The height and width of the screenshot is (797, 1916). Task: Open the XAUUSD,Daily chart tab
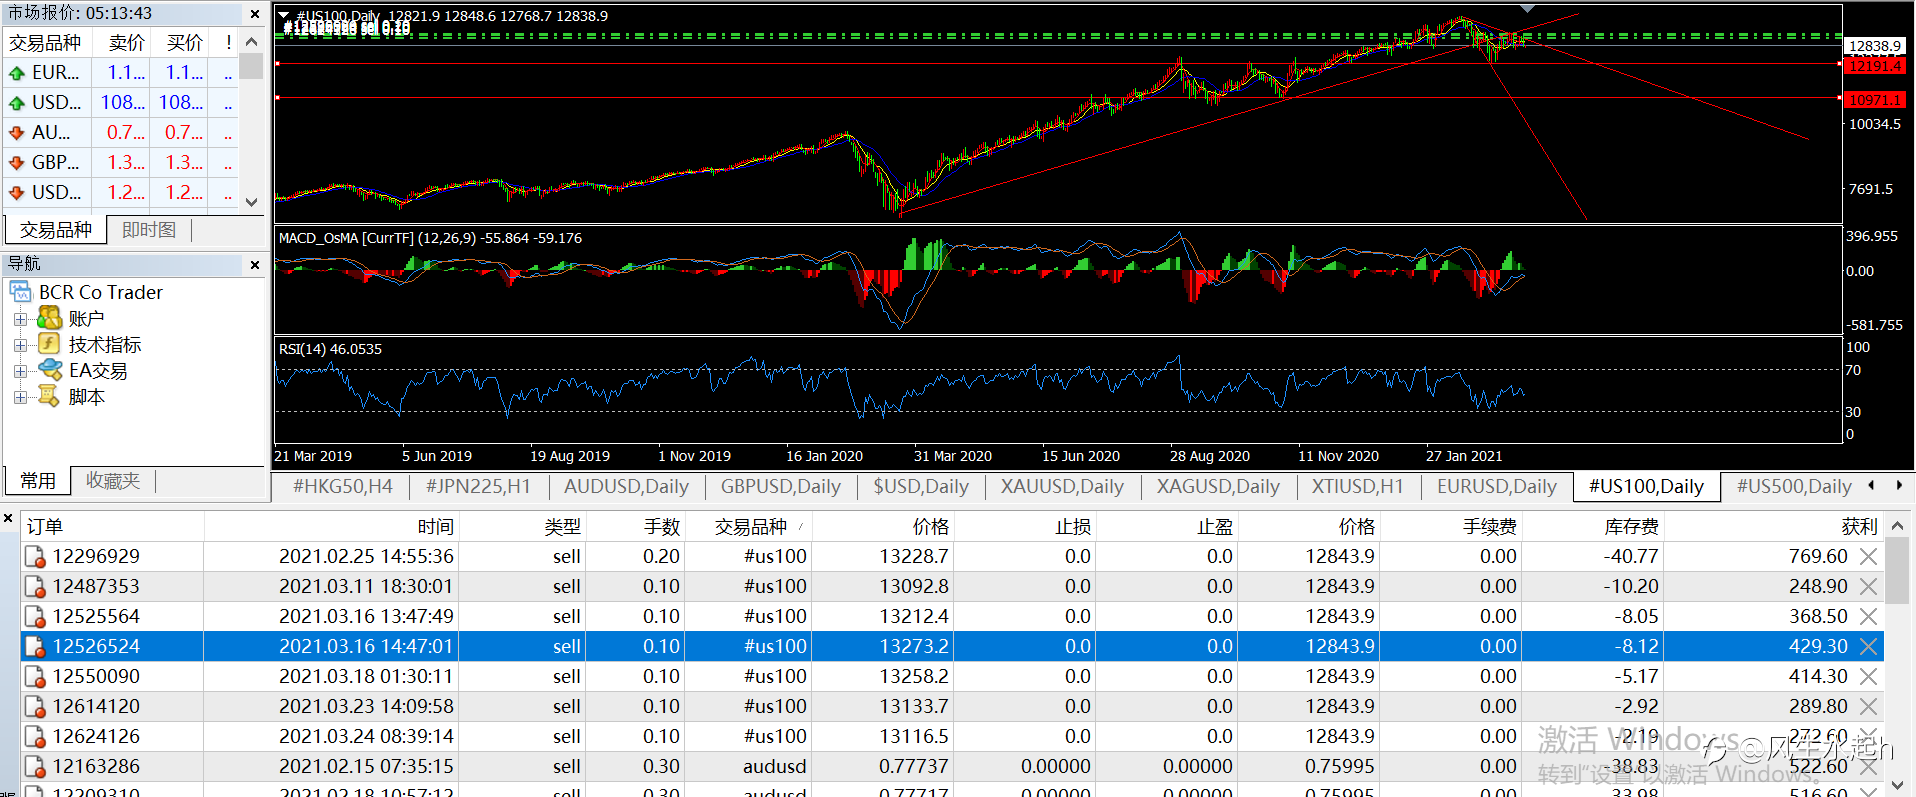(x=1062, y=487)
